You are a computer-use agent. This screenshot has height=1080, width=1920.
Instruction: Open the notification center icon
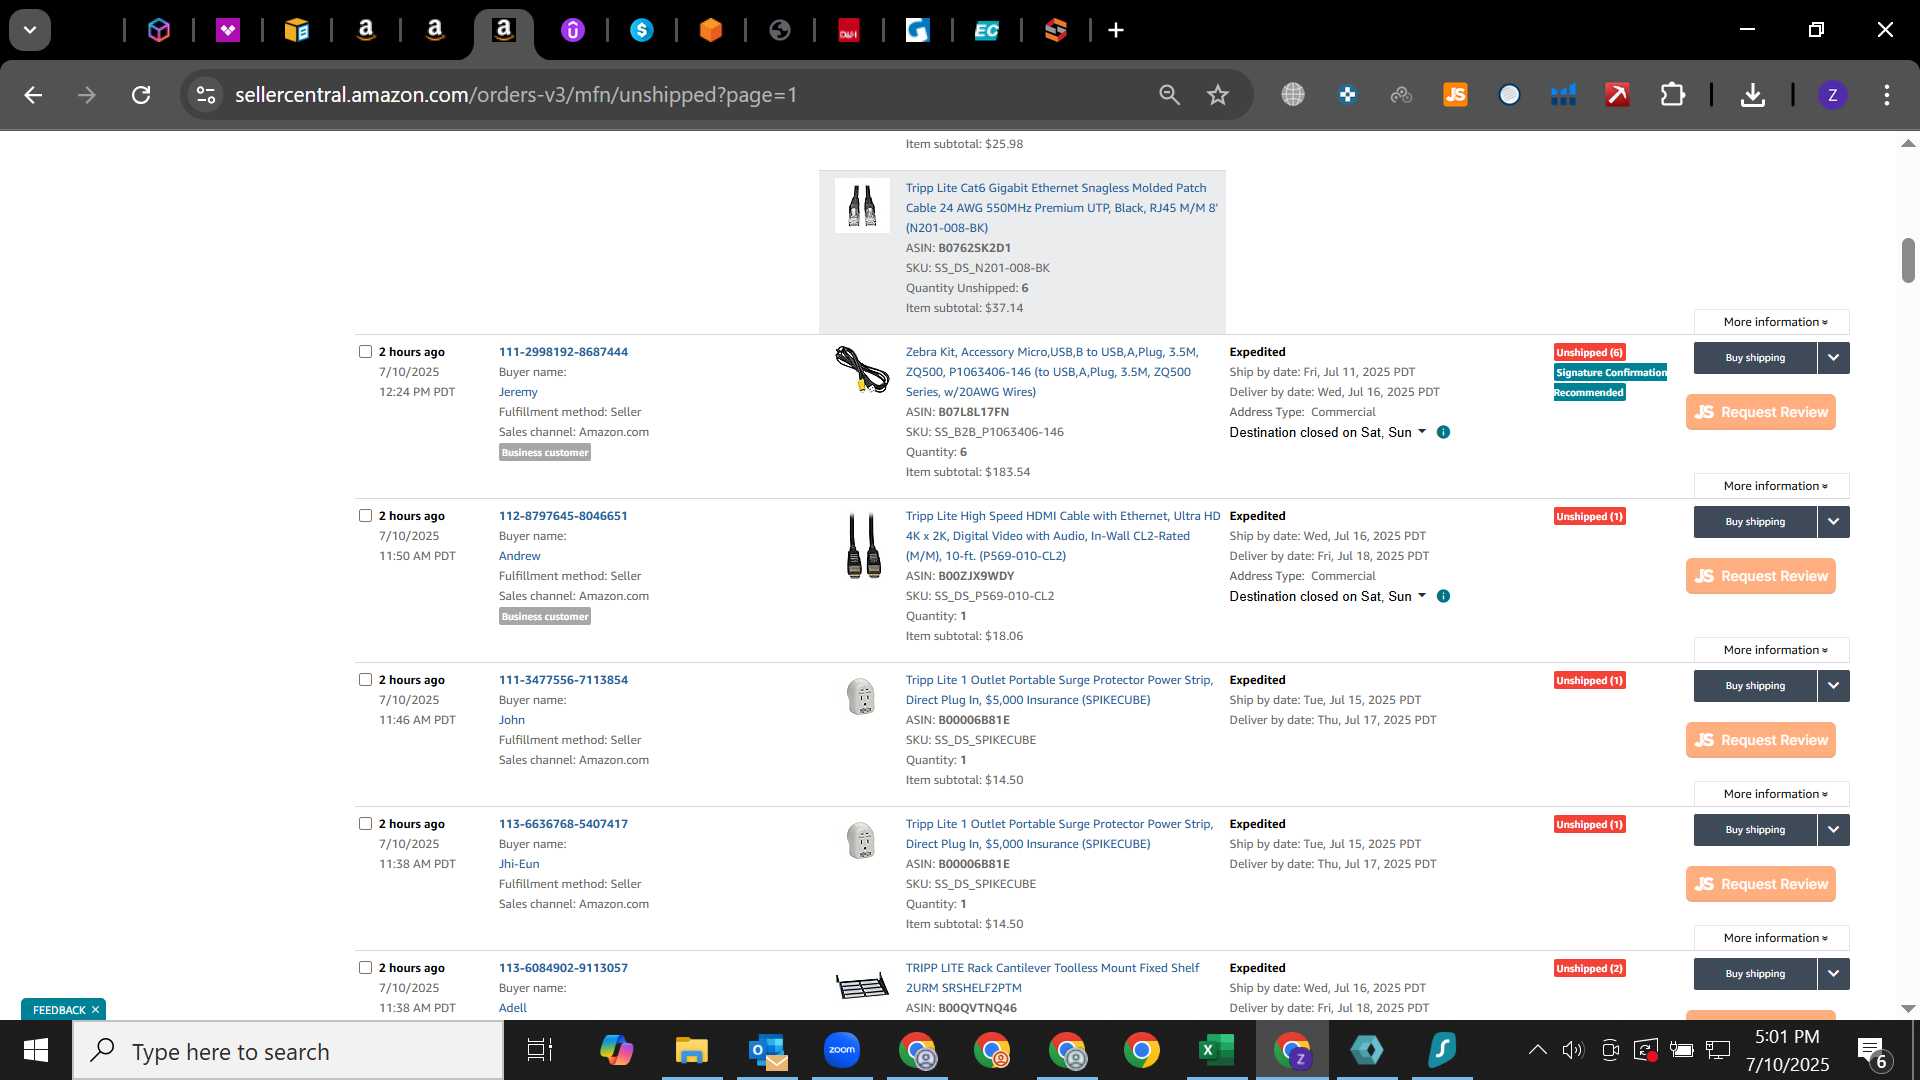[x=1872, y=1051]
